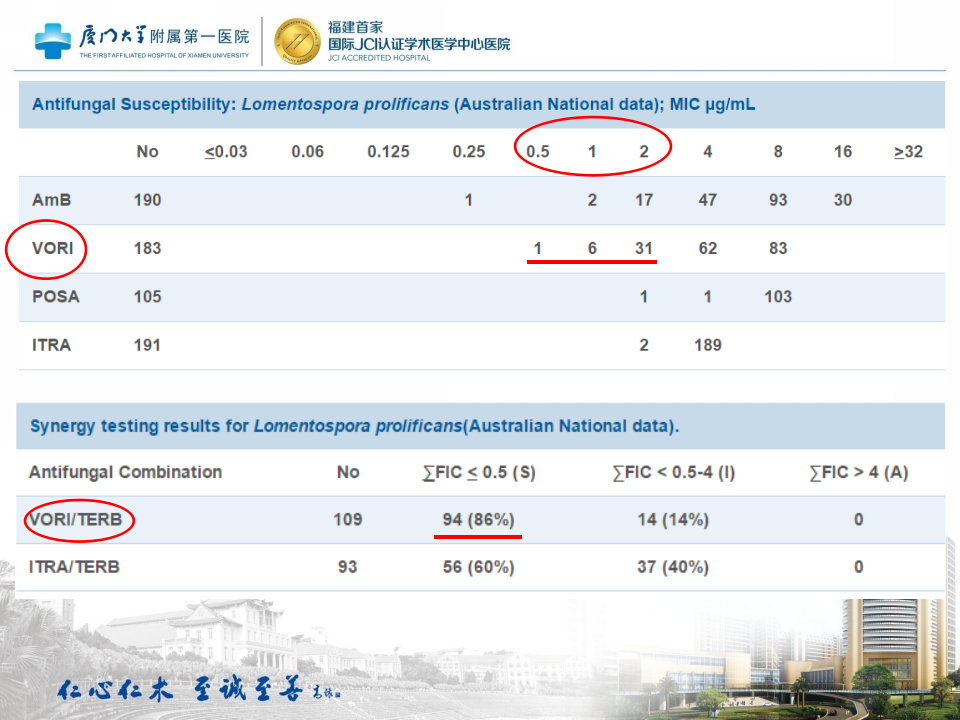This screenshot has width=960, height=720.
Task: Click ITRA/TERB count 93
Action: click(x=348, y=567)
